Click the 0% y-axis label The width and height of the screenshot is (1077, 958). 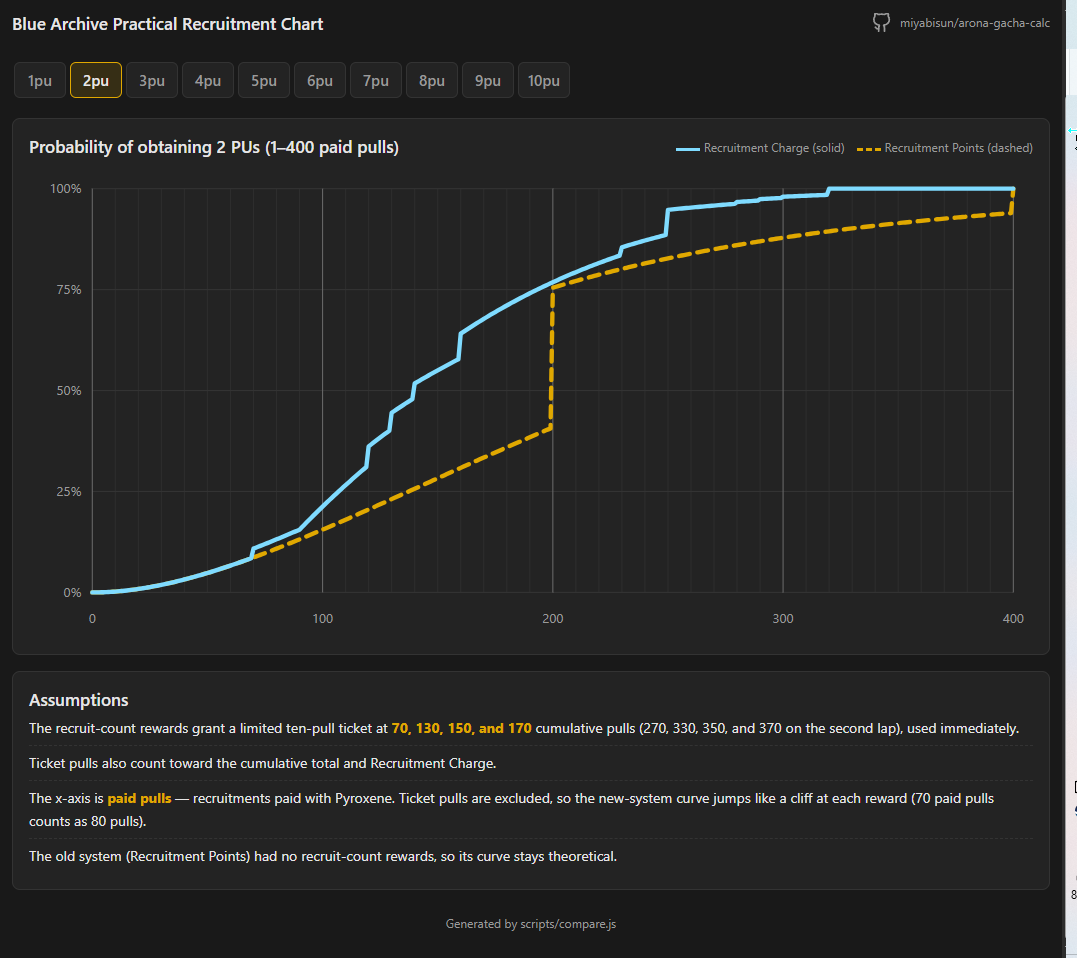click(72, 592)
